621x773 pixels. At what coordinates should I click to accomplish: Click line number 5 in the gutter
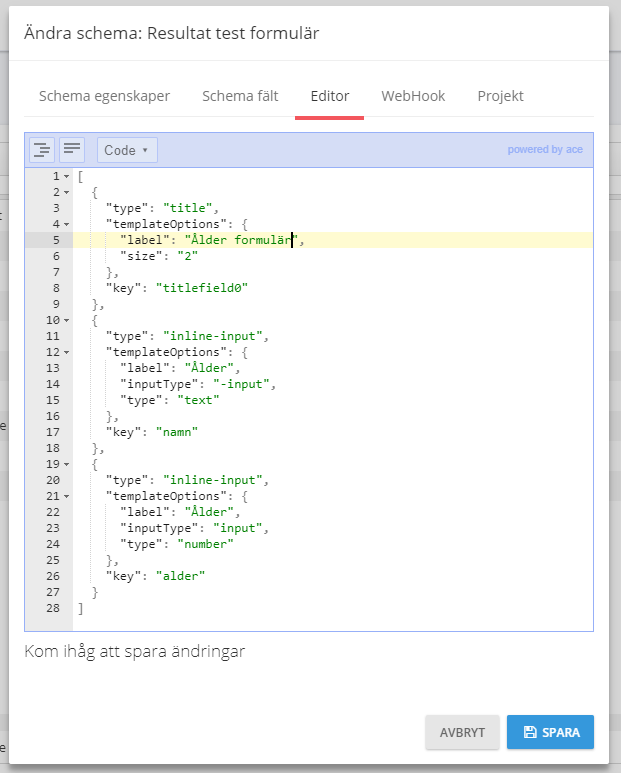click(56, 240)
